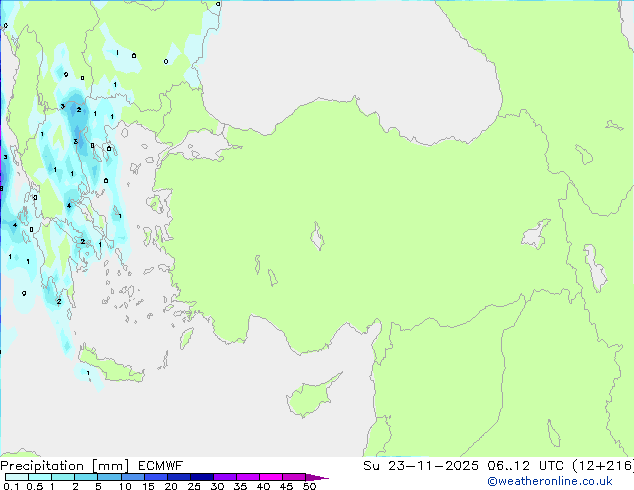Click the 35–40 mm magenta legend swatch

point(247,477)
